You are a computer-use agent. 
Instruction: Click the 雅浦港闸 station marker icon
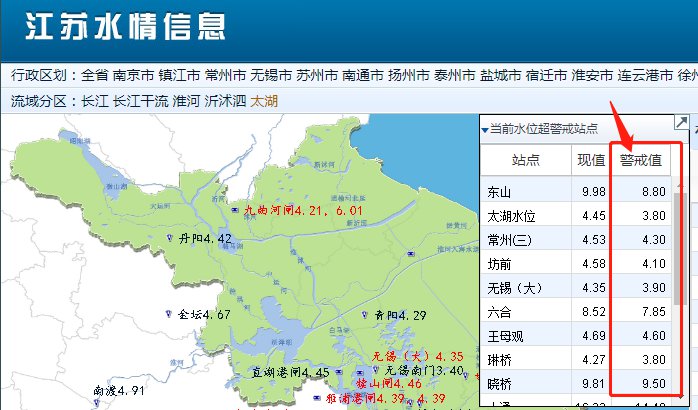tap(317, 398)
